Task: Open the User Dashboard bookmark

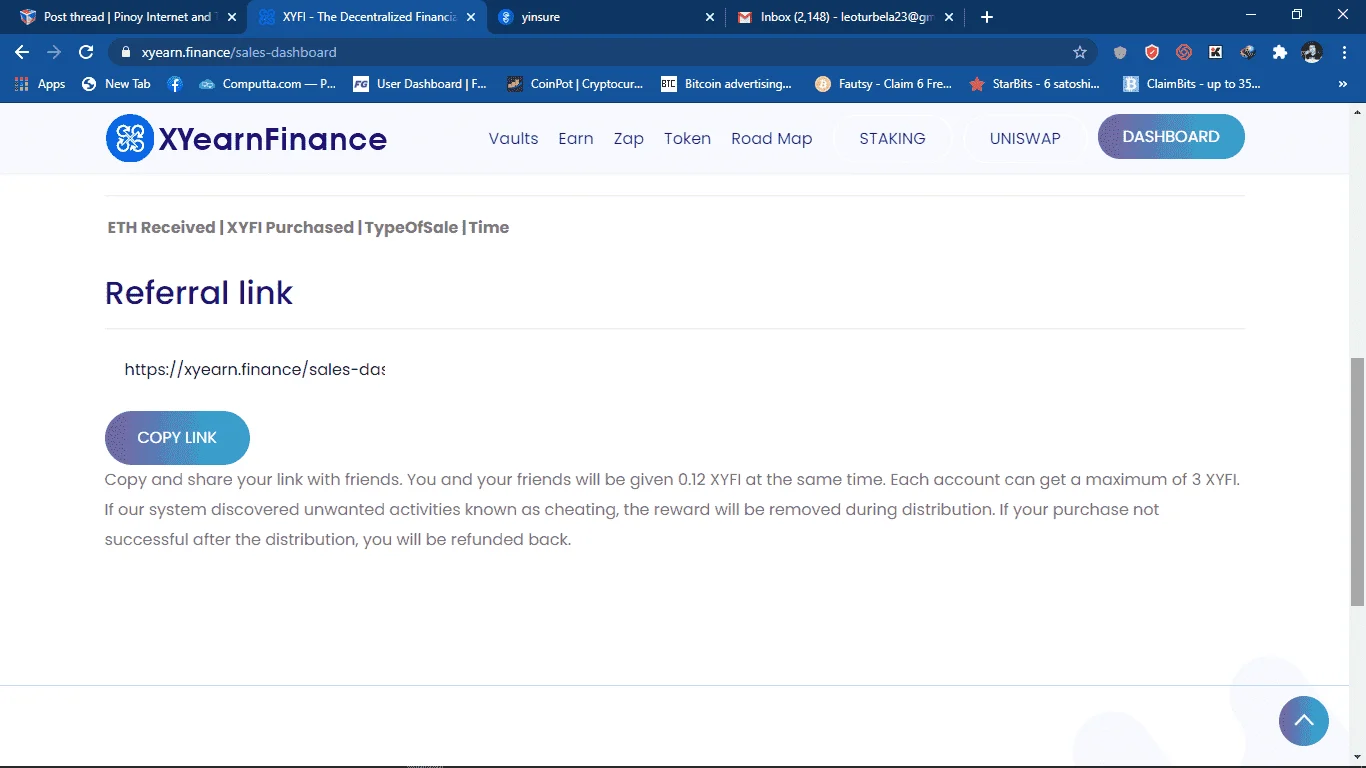Action: [420, 84]
